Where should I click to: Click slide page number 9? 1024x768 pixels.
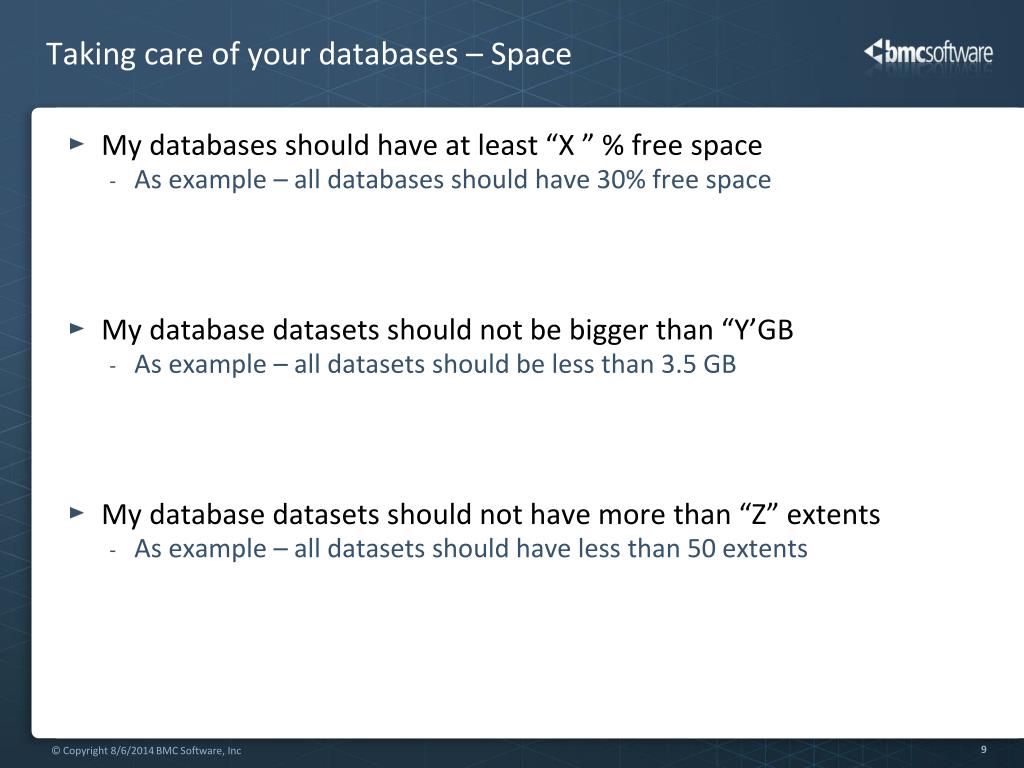[x=984, y=750]
